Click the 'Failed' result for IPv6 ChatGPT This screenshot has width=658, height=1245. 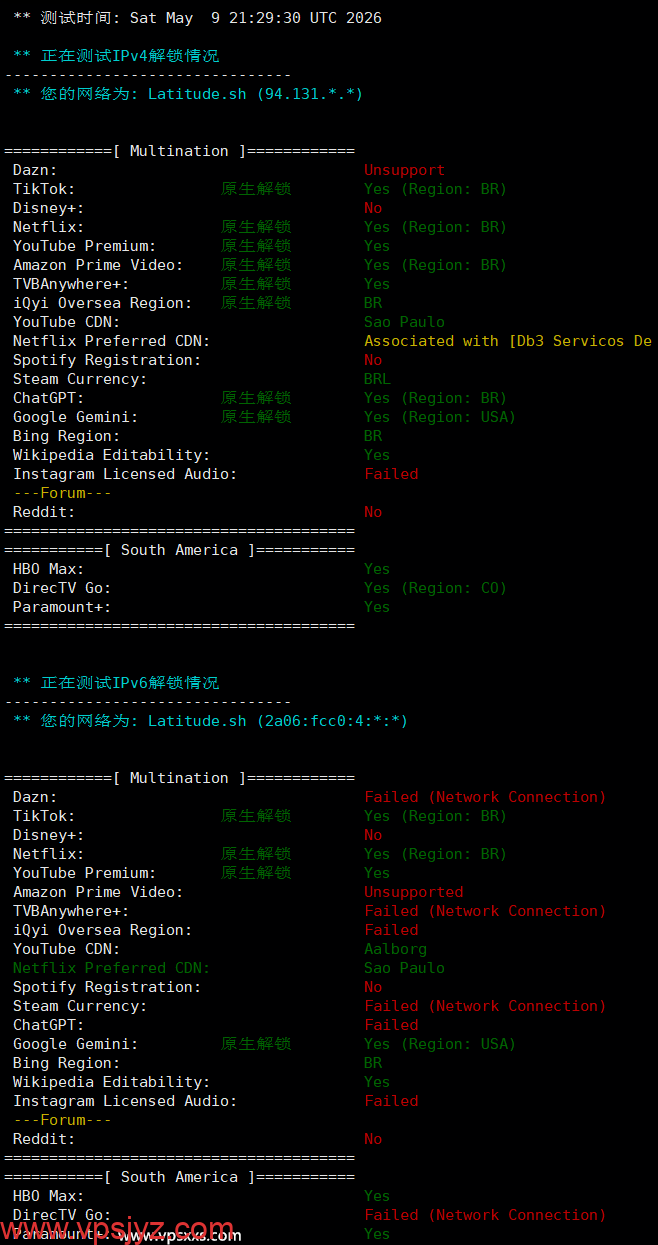391,1025
